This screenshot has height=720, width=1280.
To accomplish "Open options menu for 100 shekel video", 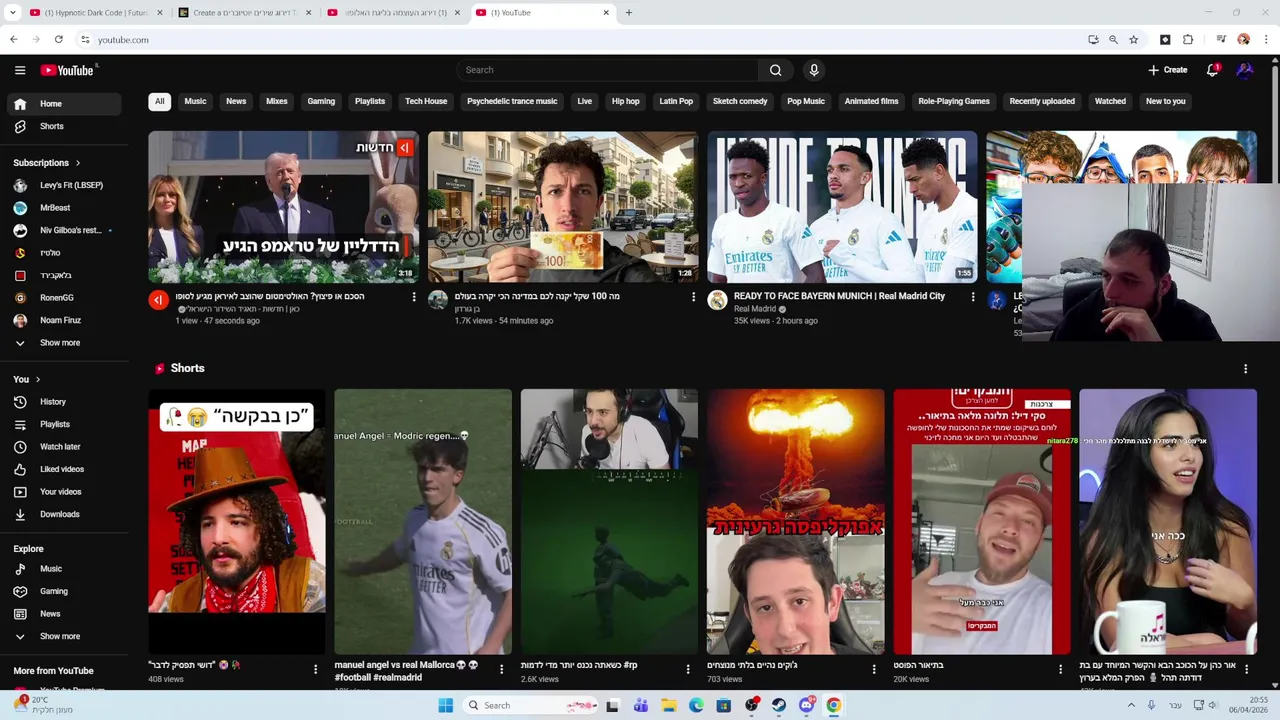I will coord(693,297).
